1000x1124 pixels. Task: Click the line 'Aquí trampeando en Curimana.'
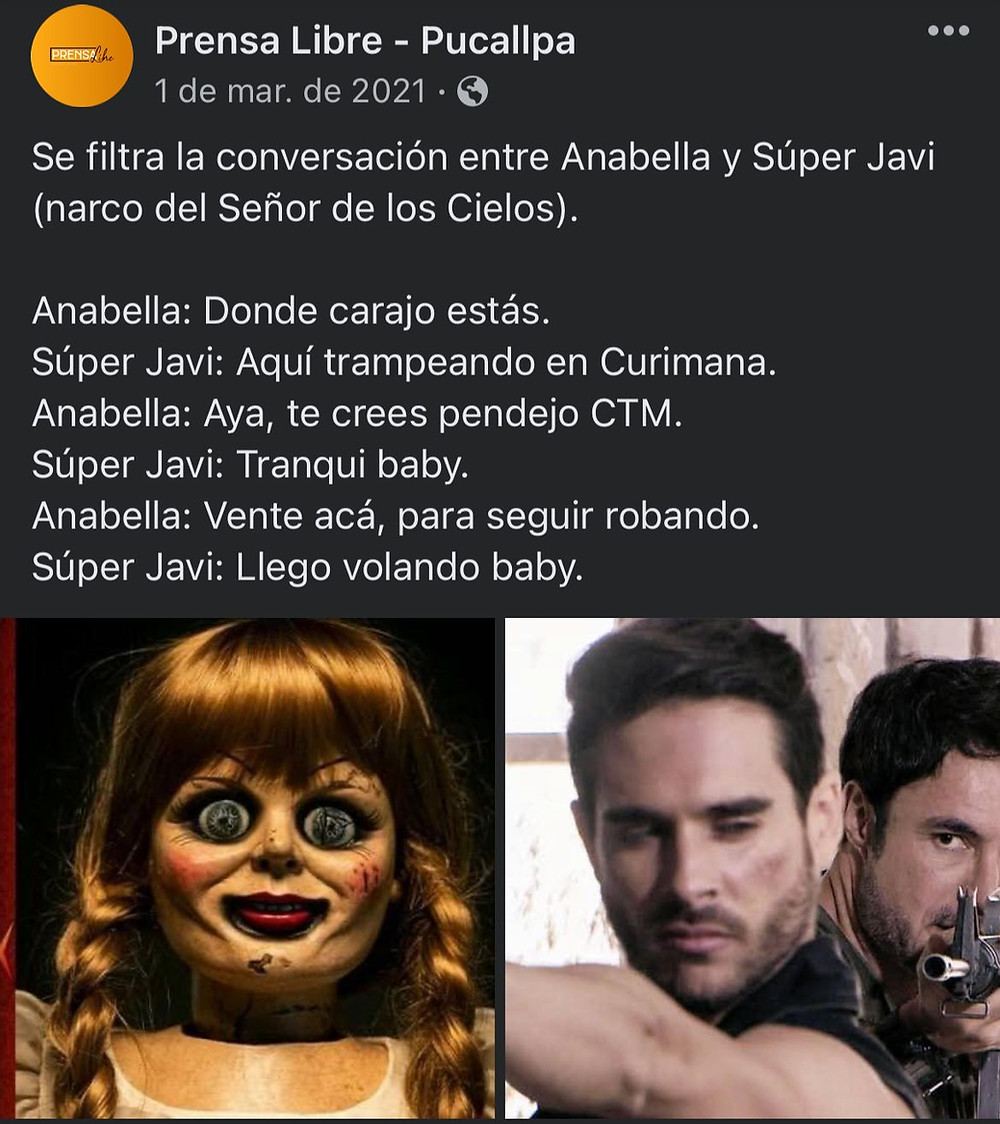tap(506, 362)
